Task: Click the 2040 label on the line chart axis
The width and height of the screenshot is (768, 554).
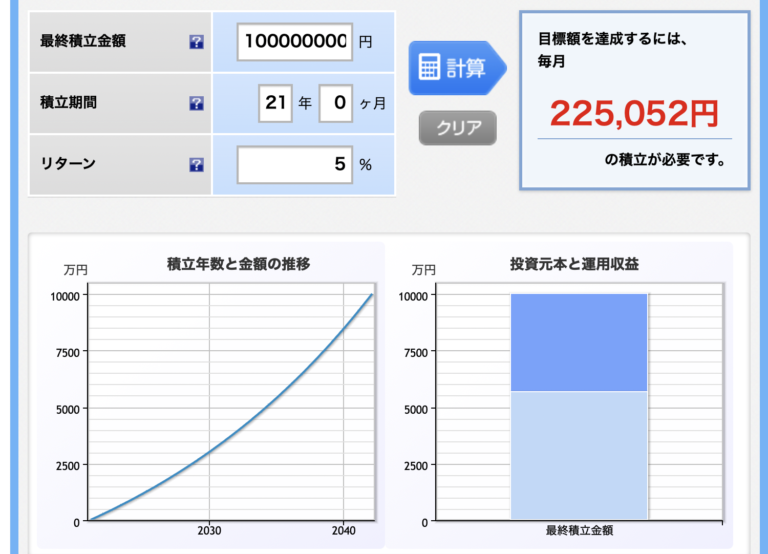Action: click(343, 531)
